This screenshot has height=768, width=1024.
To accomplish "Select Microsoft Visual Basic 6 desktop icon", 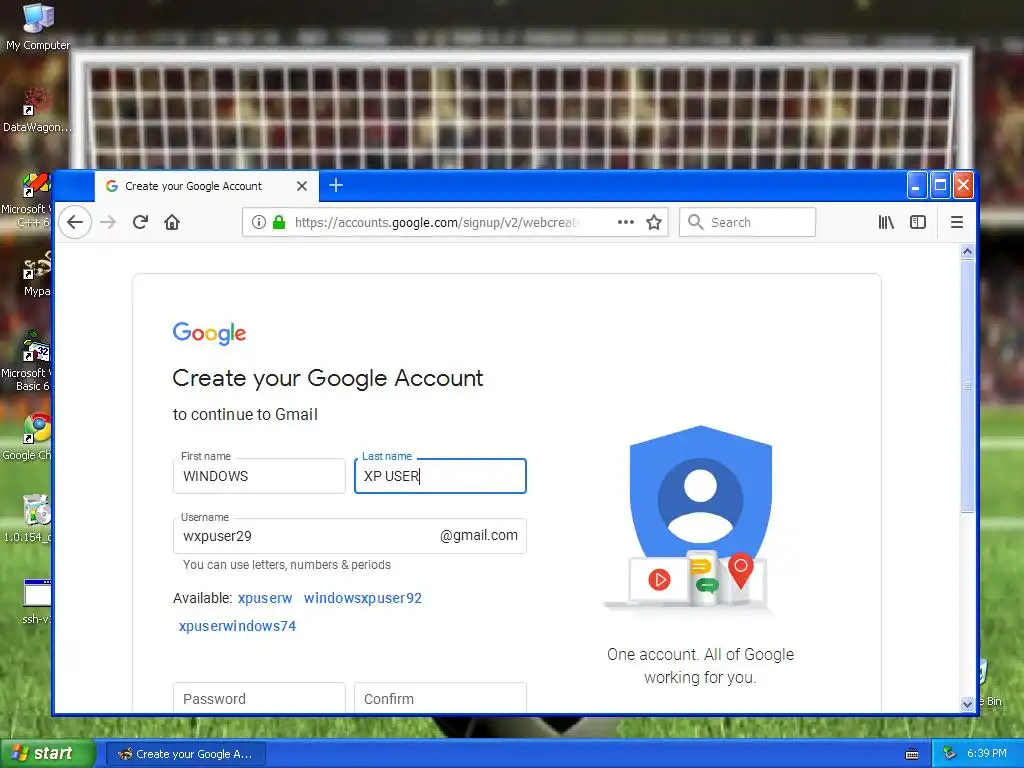I will click(x=26, y=361).
